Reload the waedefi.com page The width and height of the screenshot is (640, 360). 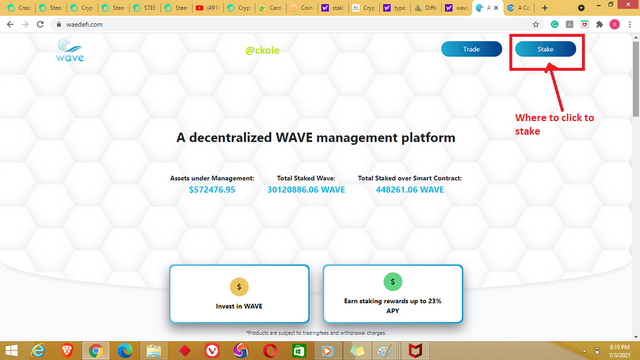(40, 24)
